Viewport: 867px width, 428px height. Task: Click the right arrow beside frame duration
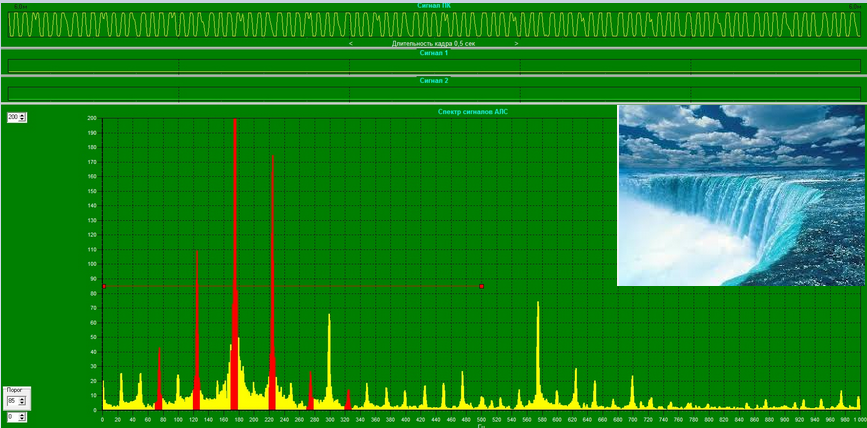516,44
